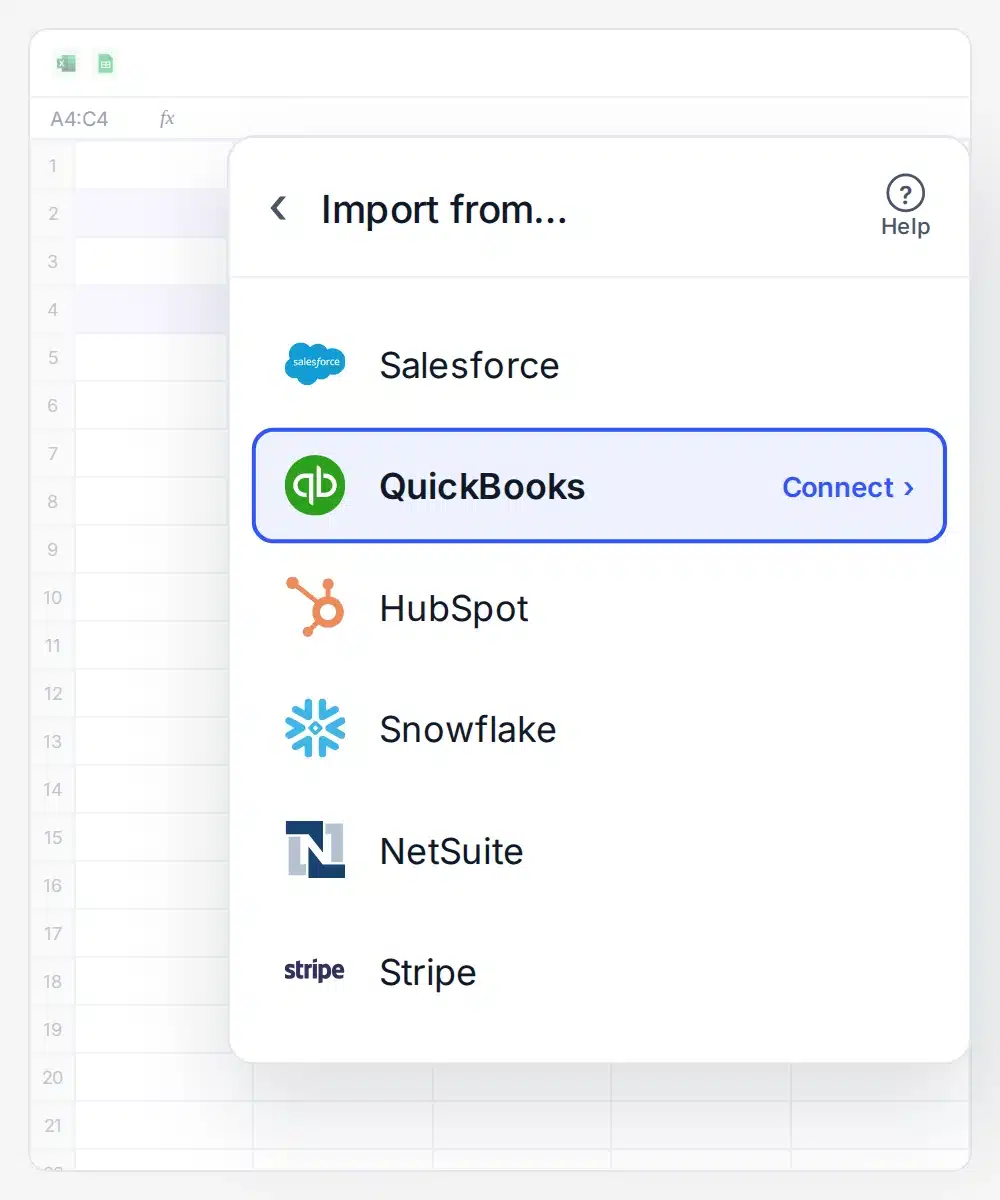Viewport: 1000px width, 1200px height.
Task: Click the QuickBooks green logo
Action: point(315,486)
